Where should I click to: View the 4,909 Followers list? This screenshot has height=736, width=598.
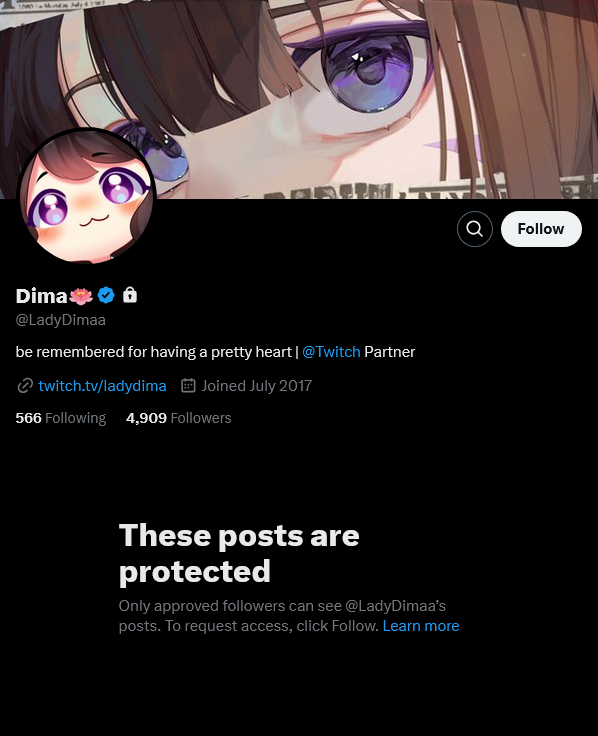[x=179, y=418]
